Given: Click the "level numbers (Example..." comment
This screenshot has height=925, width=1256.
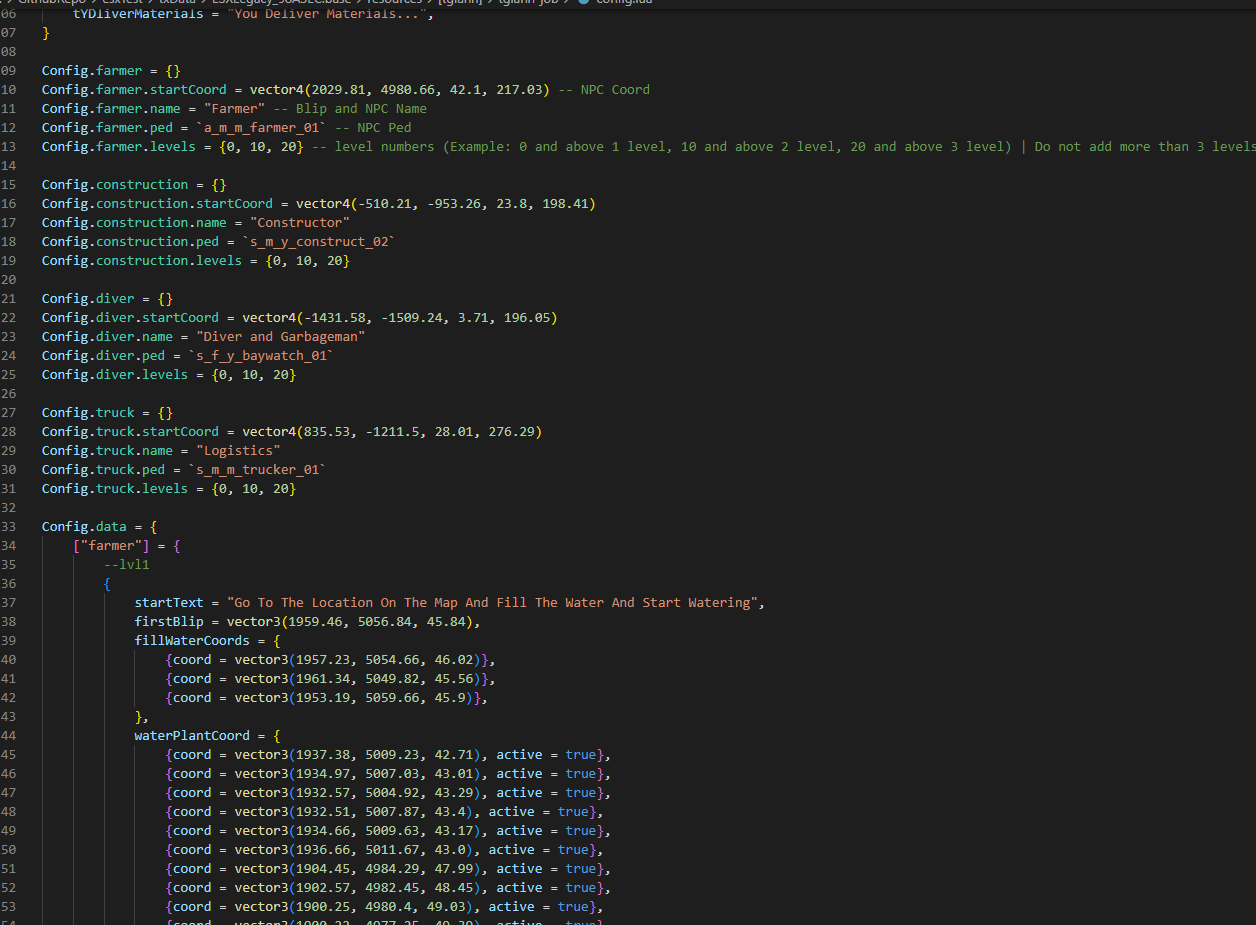Looking at the screenshot, I should 783,147.
